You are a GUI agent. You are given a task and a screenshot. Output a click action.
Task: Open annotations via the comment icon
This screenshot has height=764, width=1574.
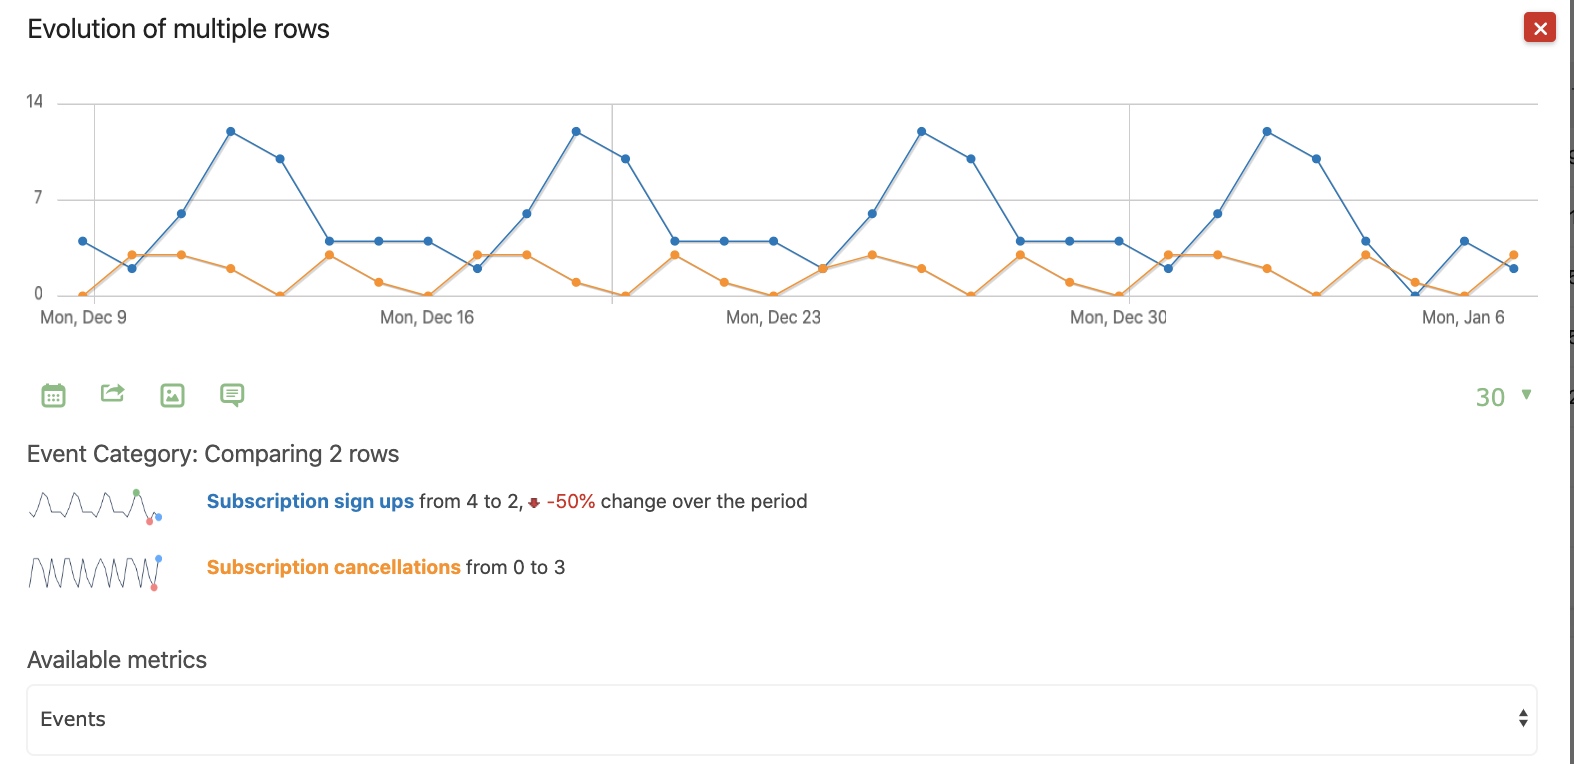(232, 396)
